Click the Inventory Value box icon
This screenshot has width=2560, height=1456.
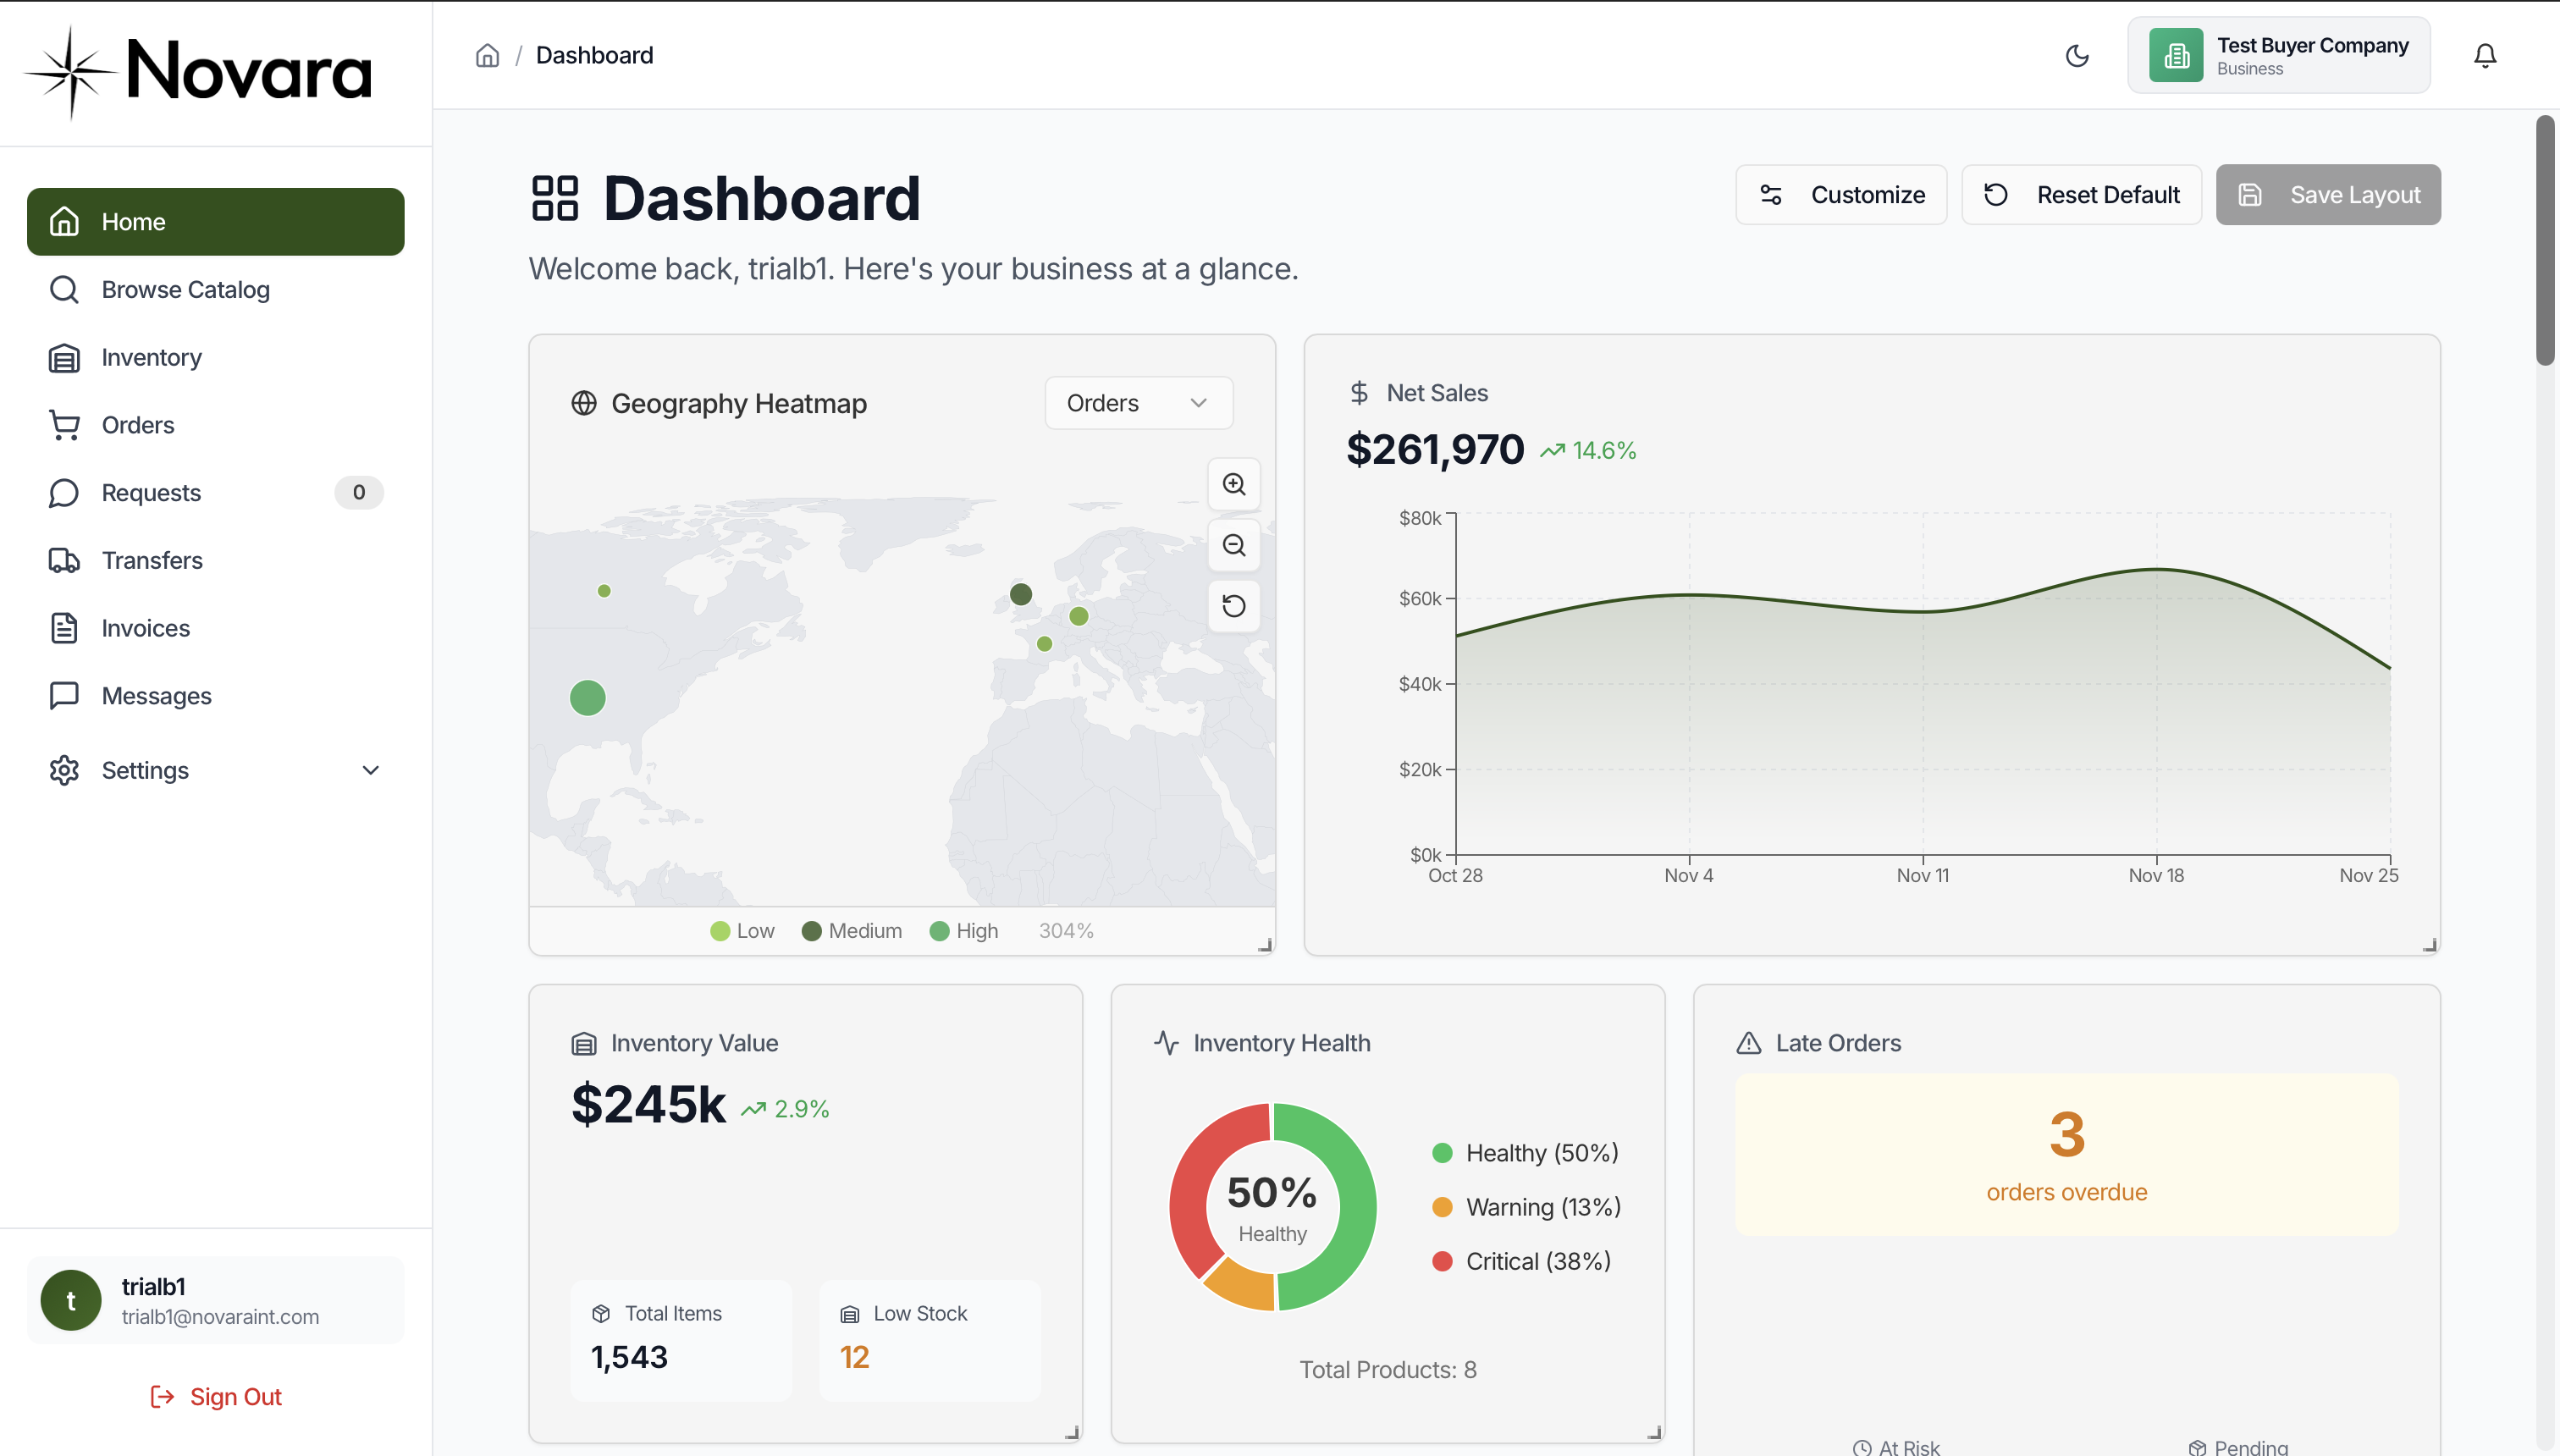(x=584, y=1044)
